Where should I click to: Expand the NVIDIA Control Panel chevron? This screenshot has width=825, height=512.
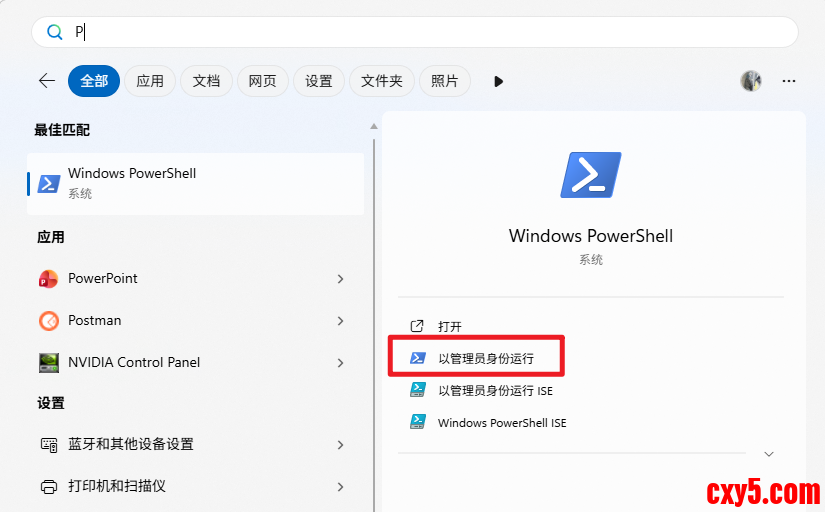pos(340,363)
